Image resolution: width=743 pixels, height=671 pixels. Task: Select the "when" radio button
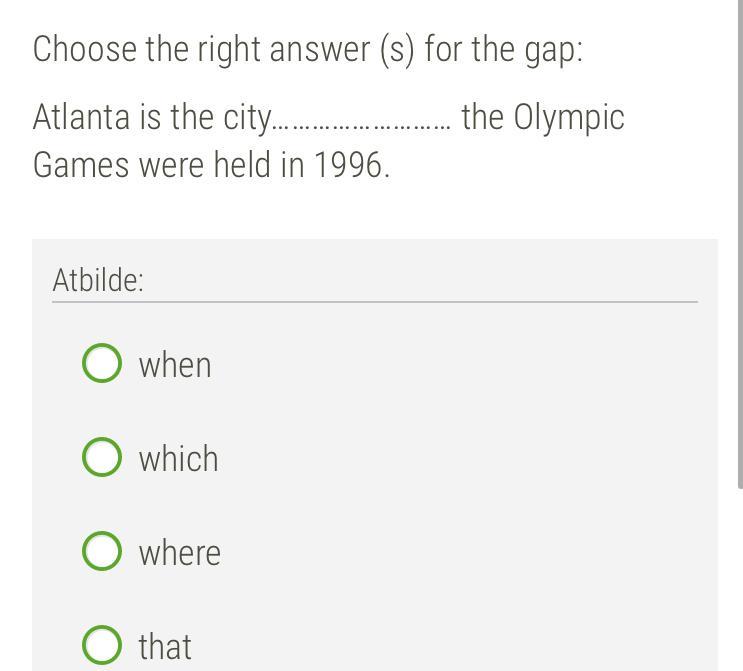pos(101,364)
